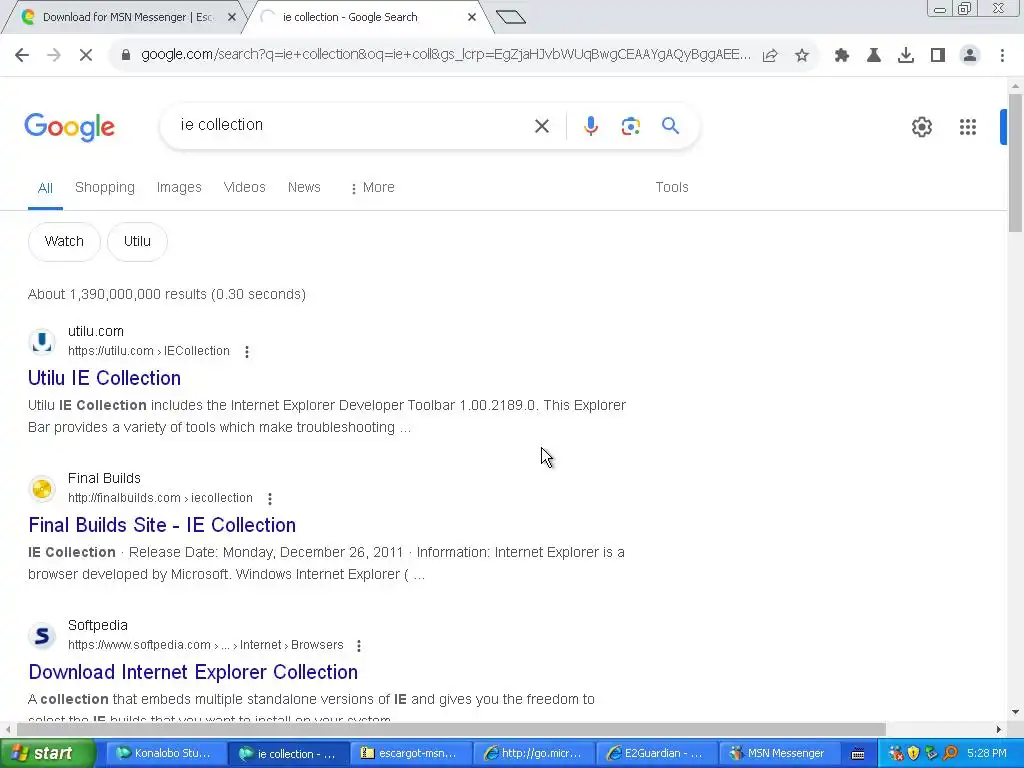The height and width of the screenshot is (768, 1024).
Task: Switch to Images results
Action: coord(179,187)
